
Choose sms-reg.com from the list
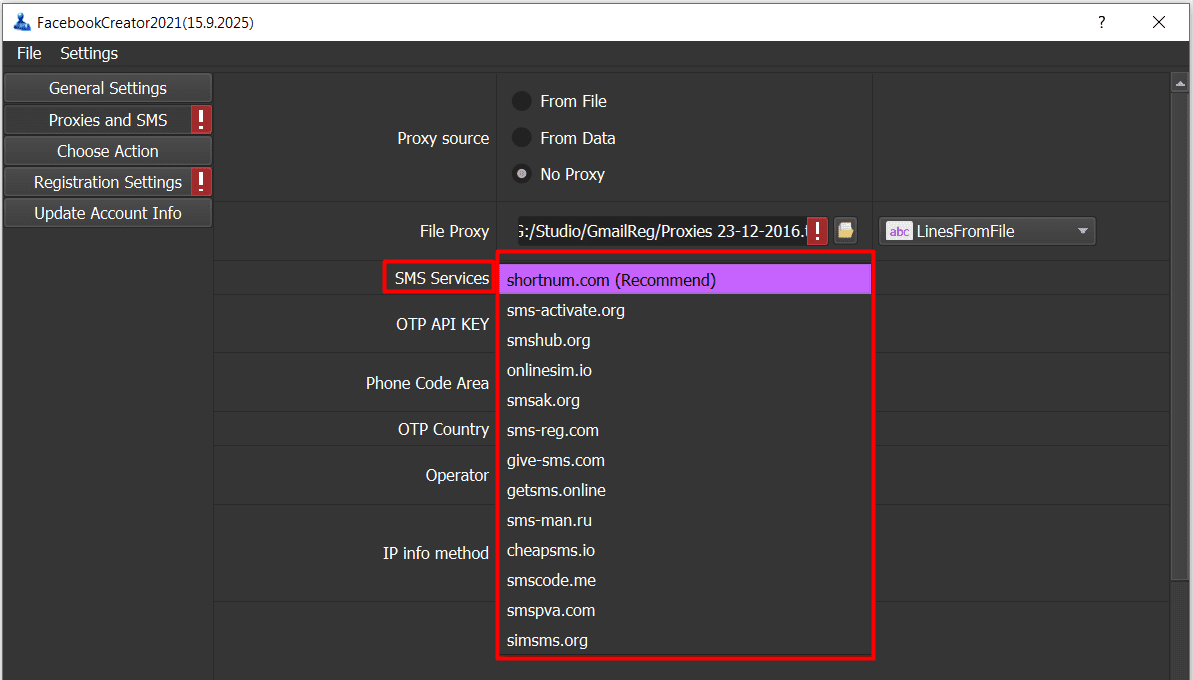click(x=685, y=431)
